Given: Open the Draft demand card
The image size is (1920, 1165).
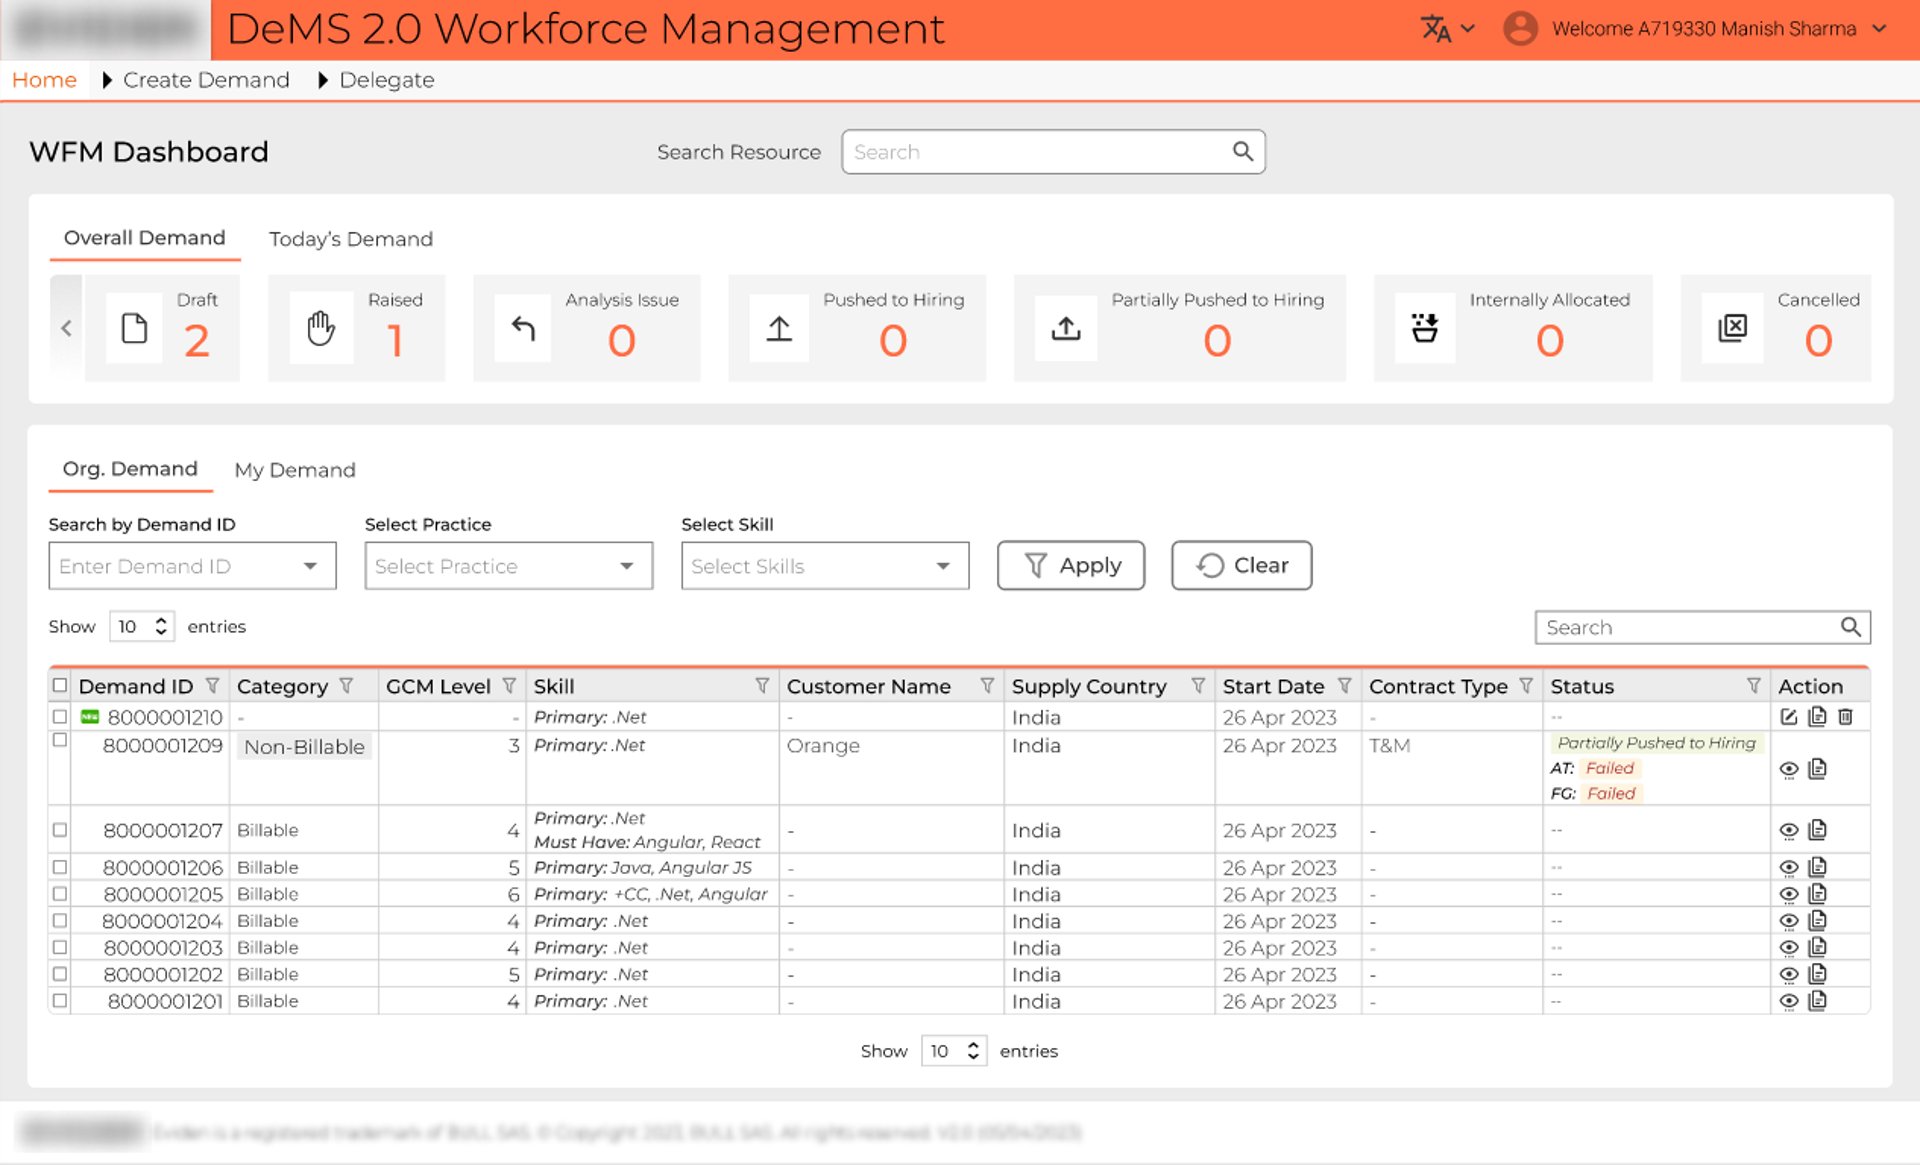Looking at the screenshot, I should (162, 328).
